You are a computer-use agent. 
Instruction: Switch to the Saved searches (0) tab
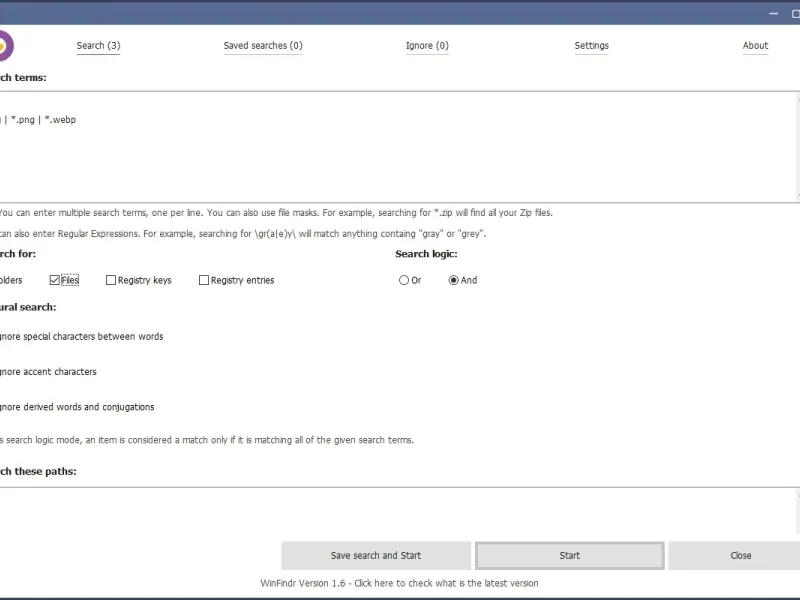pos(263,45)
